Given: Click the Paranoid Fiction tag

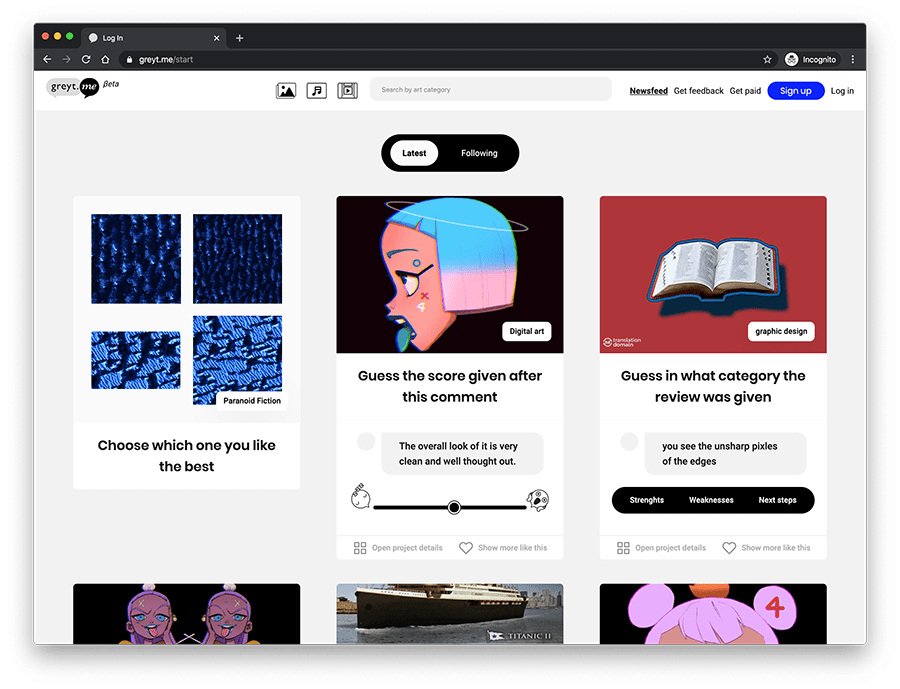Looking at the screenshot, I should click(252, 401).
